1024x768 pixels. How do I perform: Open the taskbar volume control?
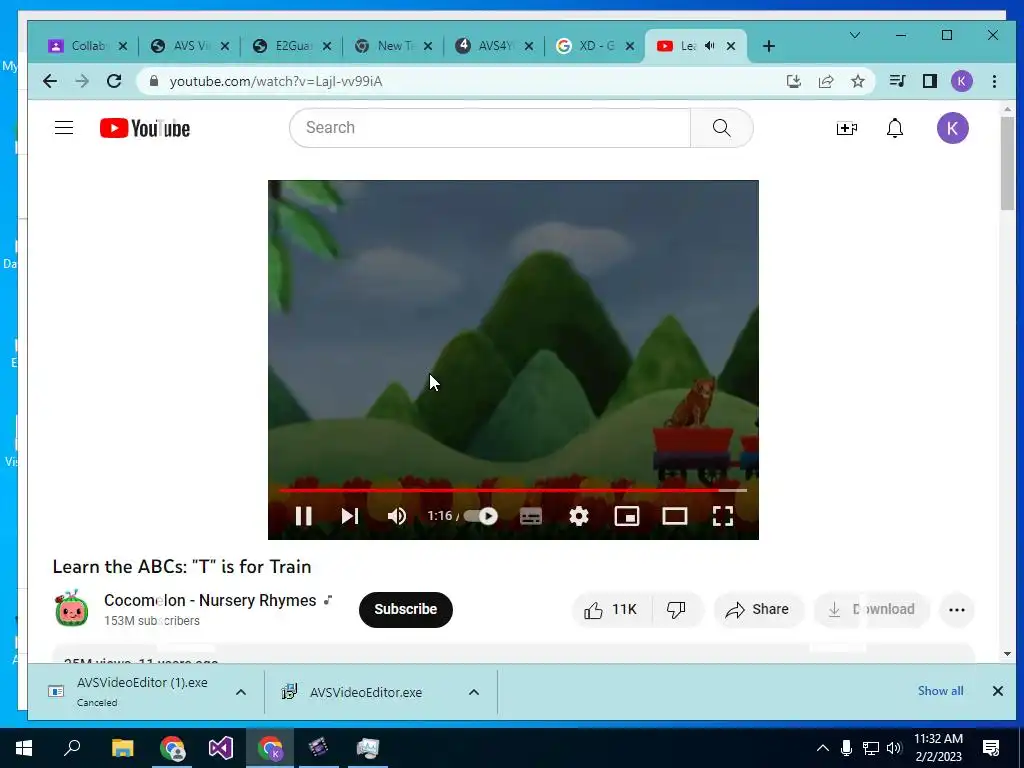(x=894, y=748)
